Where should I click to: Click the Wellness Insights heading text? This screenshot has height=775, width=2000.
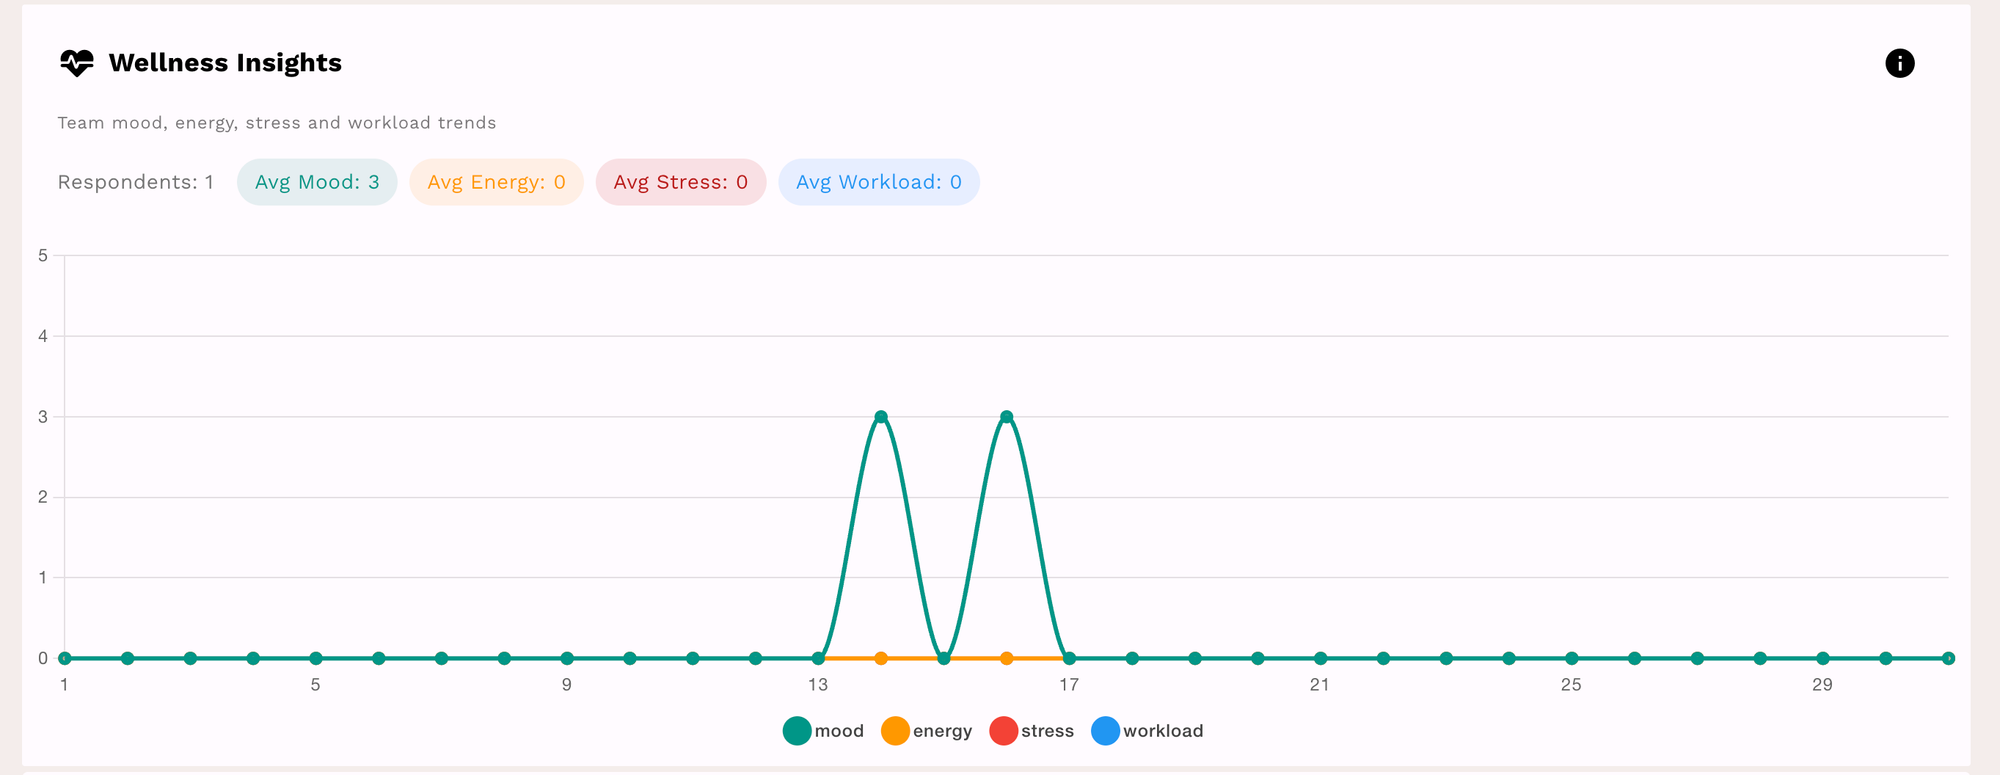[x=225, y=63]
